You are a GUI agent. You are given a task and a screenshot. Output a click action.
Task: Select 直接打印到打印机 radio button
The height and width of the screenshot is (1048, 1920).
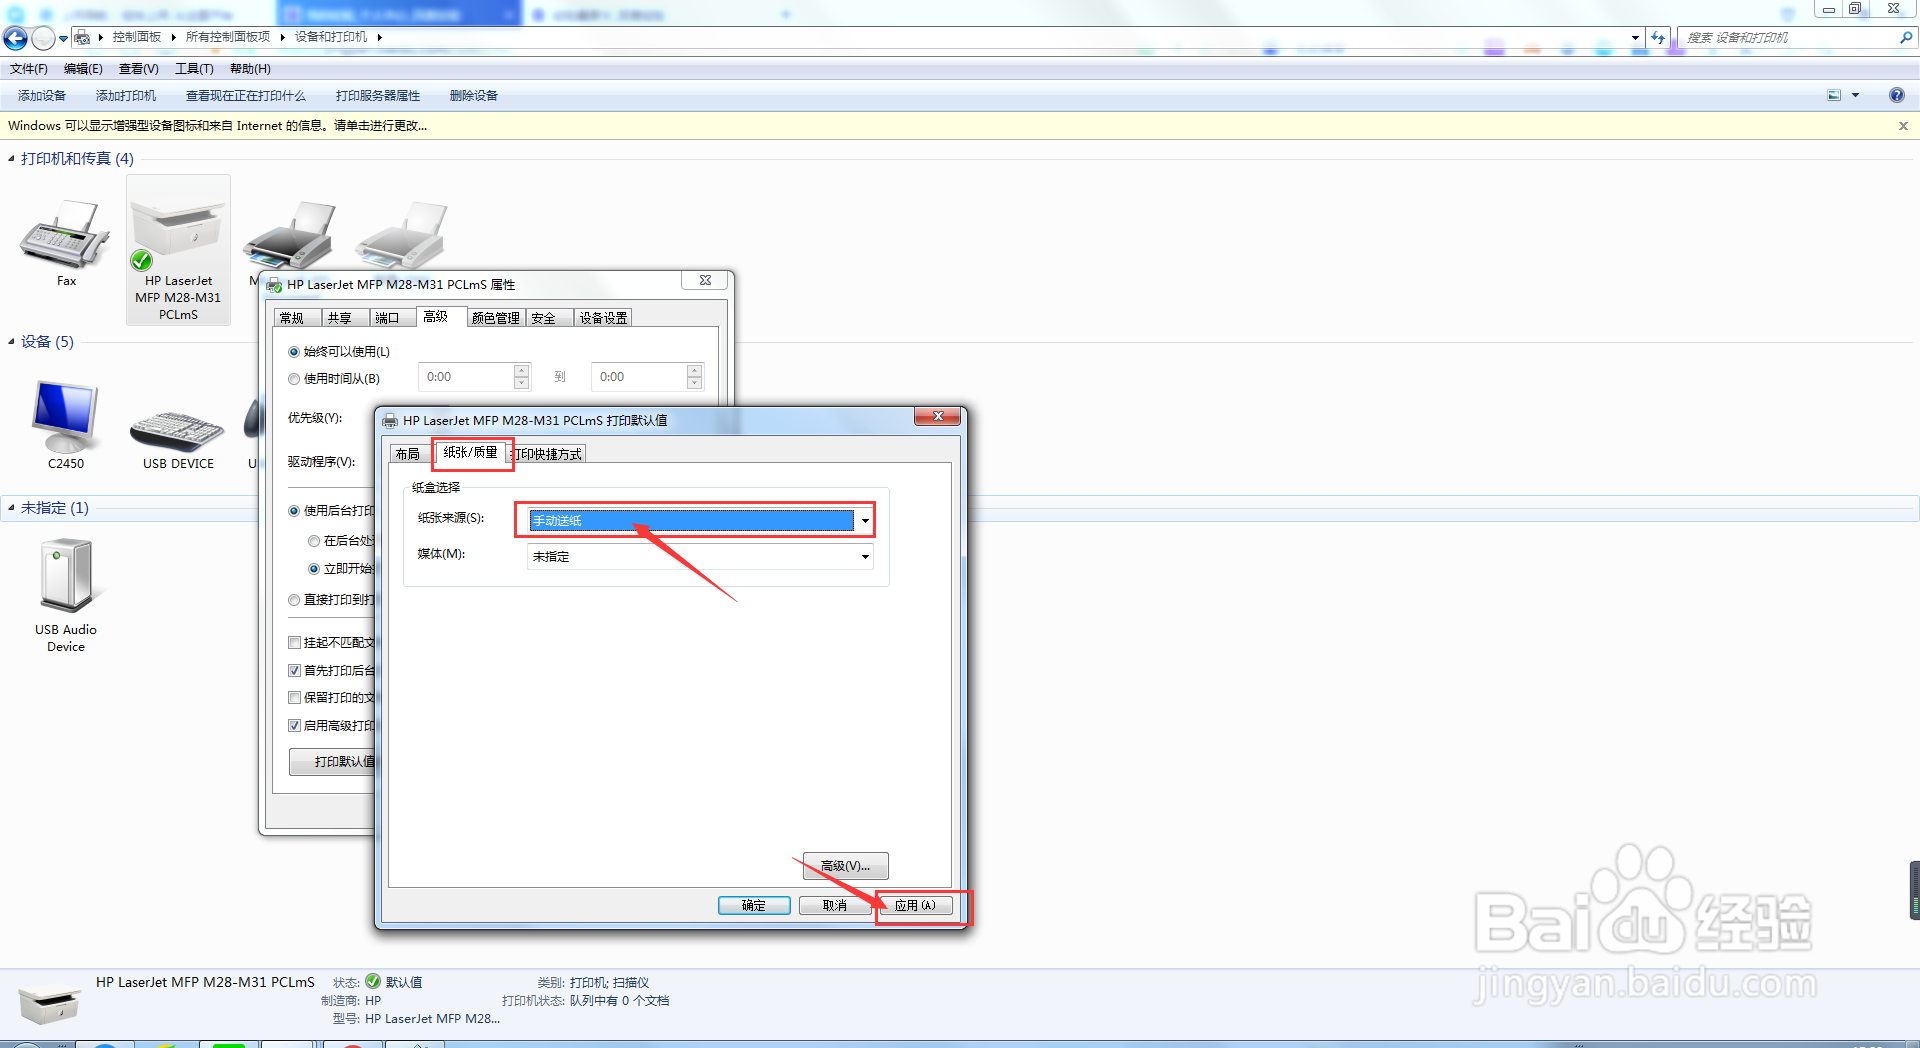294,600
